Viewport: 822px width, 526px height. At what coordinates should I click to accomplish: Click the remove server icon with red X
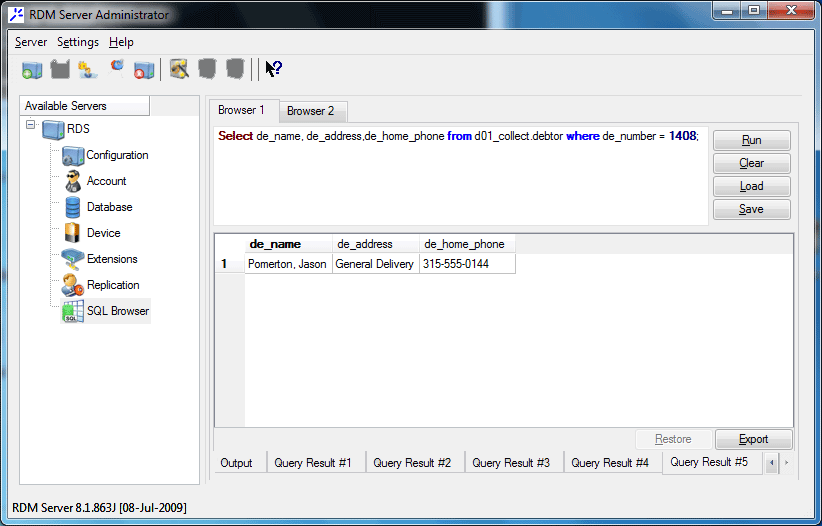tap(144, 69)
